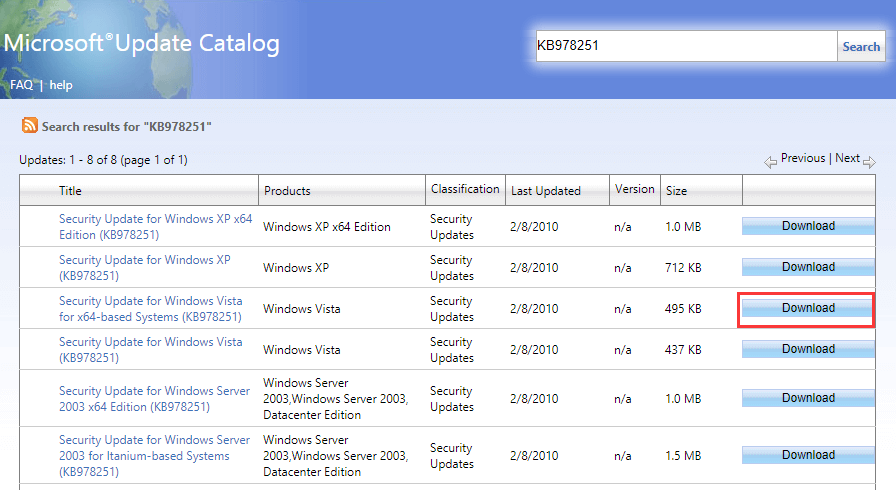Click the Previous page arrow icon
Screen dimensions: 896x490
click(771, 161)
